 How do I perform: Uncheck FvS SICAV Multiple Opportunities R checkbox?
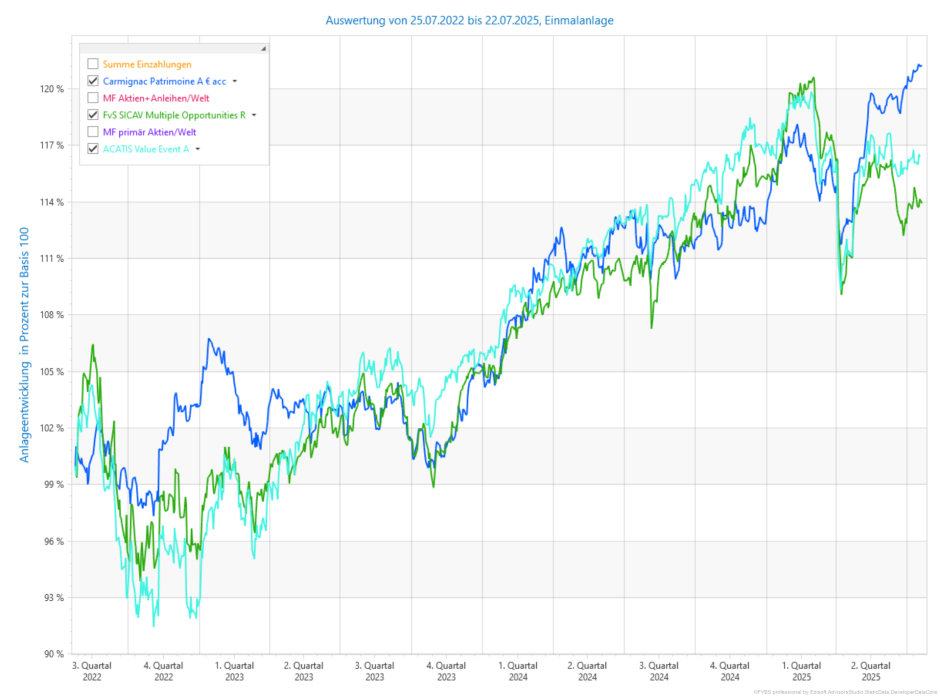point(93,115)
